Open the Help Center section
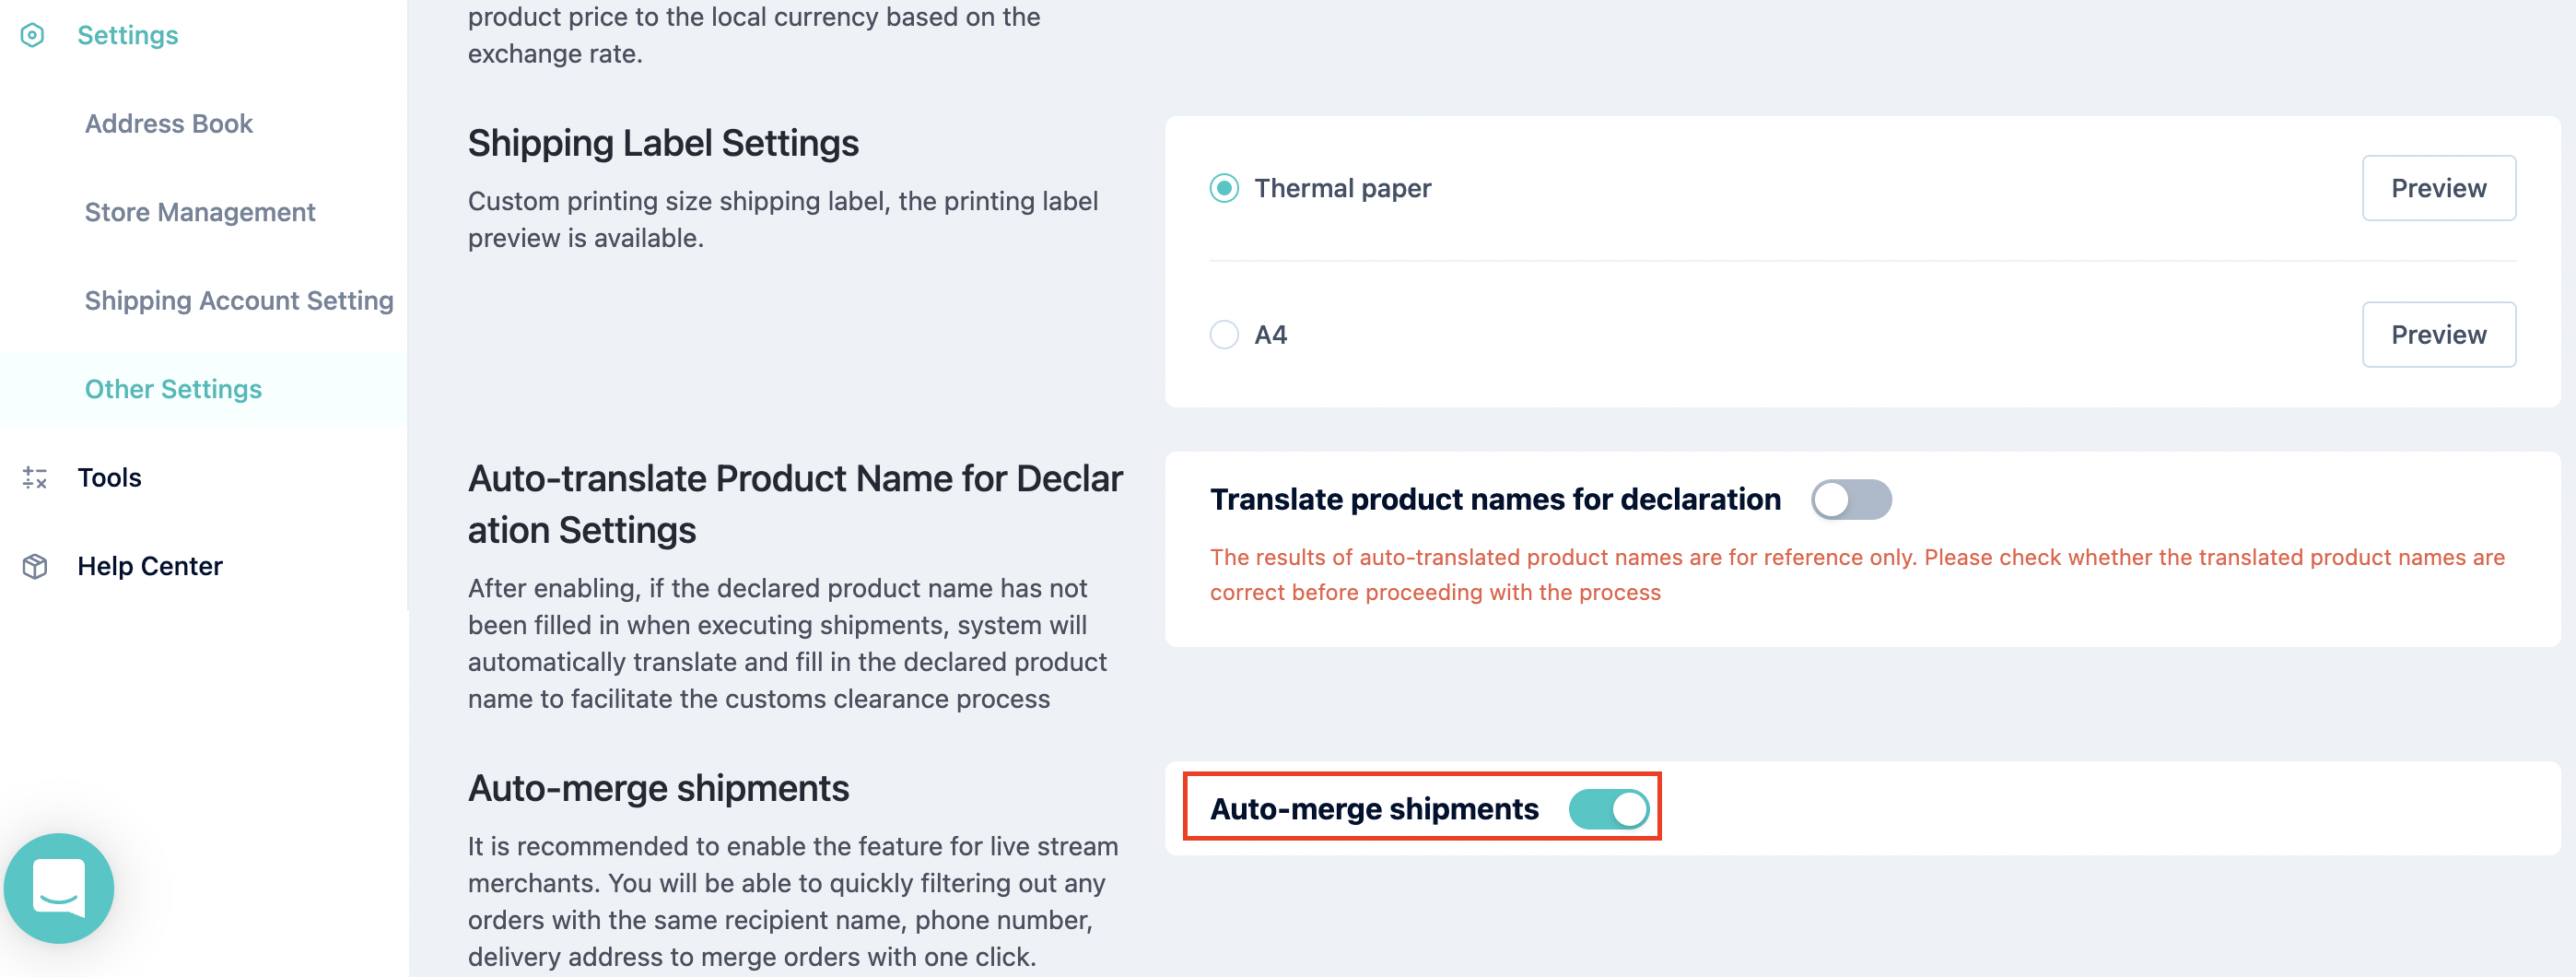Screen dimensions: 2576x977 tap(150, 566)
